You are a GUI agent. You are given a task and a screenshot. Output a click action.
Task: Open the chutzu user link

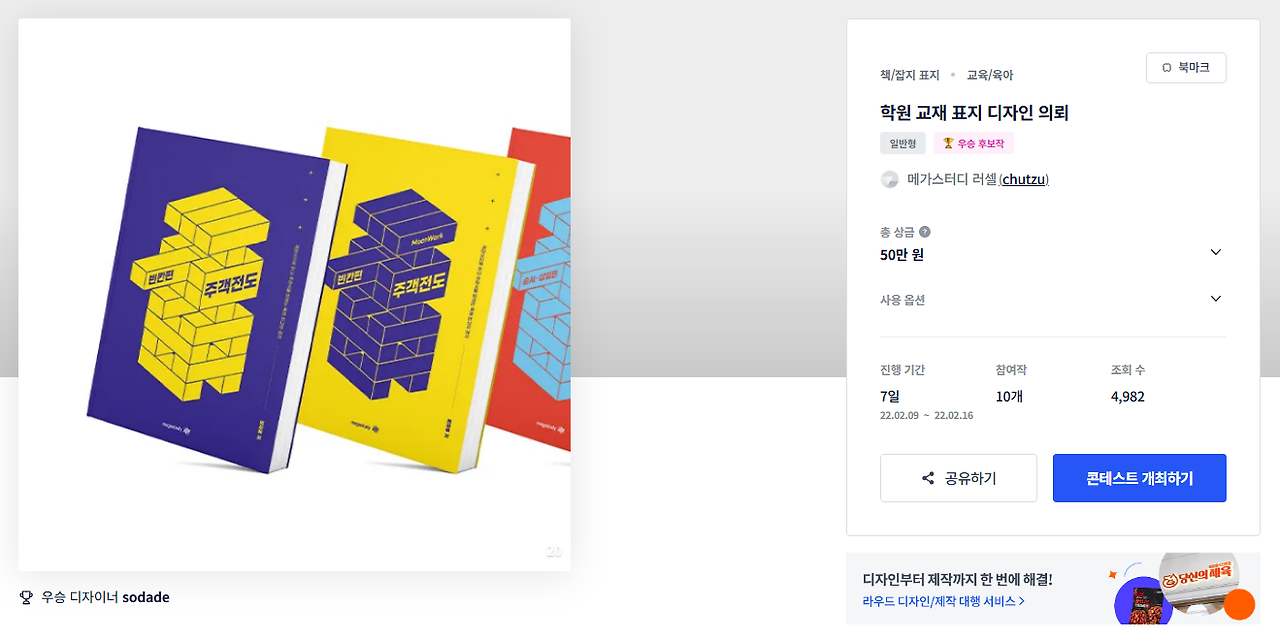(1025, 180)
